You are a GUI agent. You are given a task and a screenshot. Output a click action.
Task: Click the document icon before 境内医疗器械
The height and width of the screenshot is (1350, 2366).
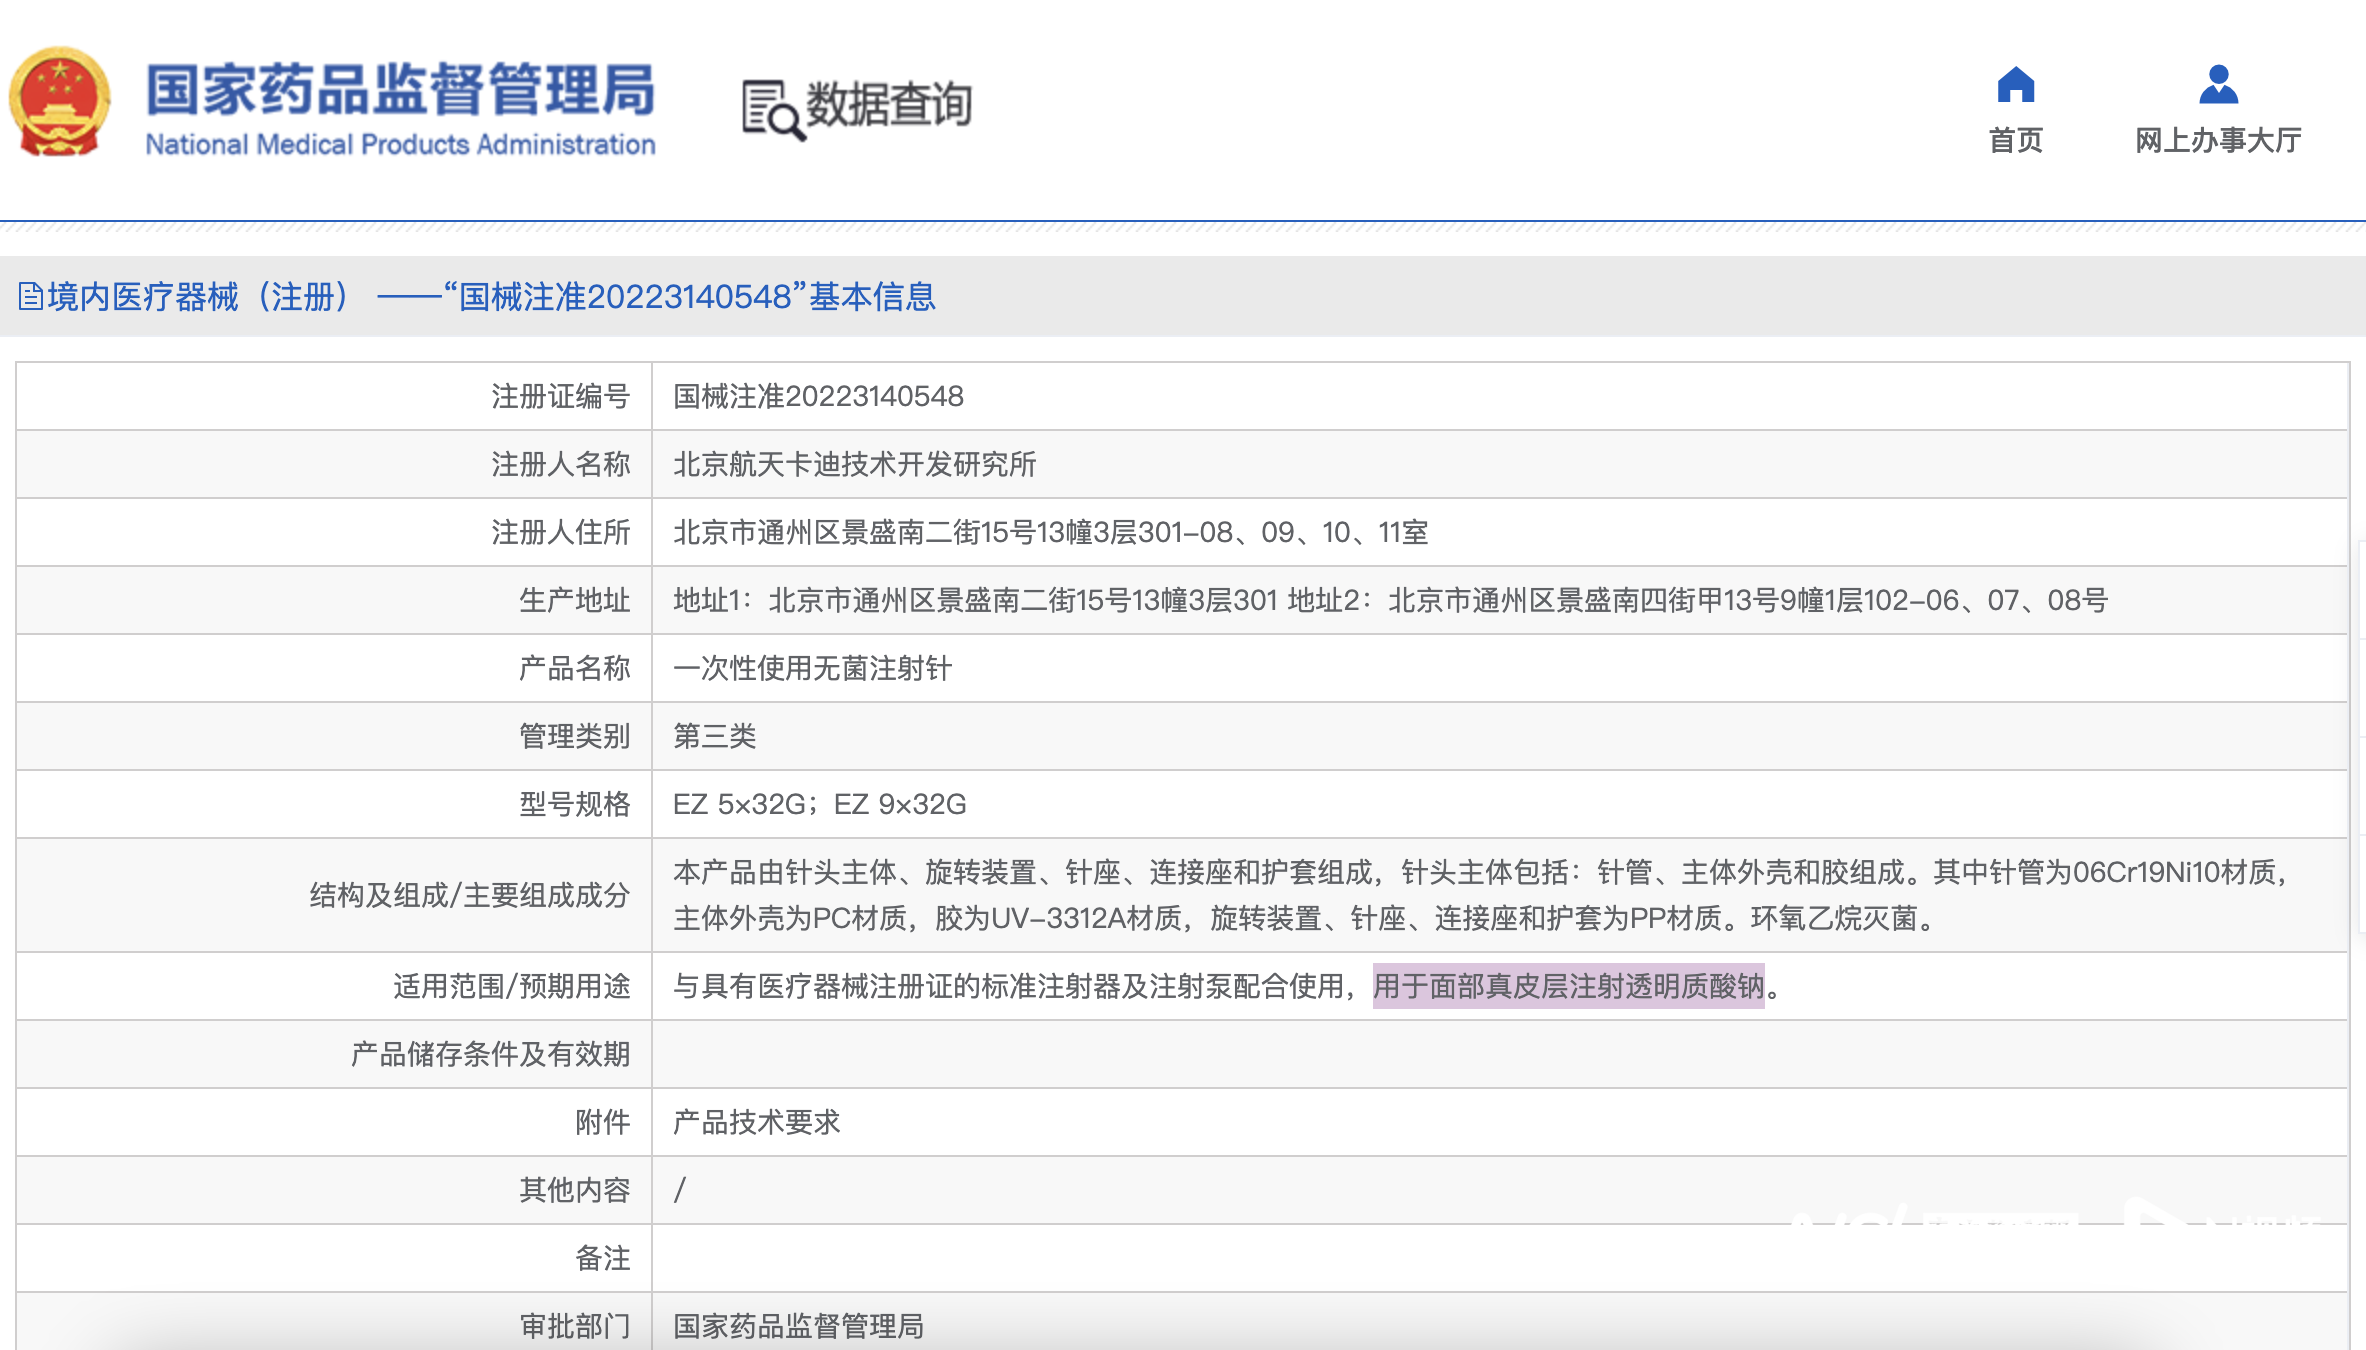(30, 297)
